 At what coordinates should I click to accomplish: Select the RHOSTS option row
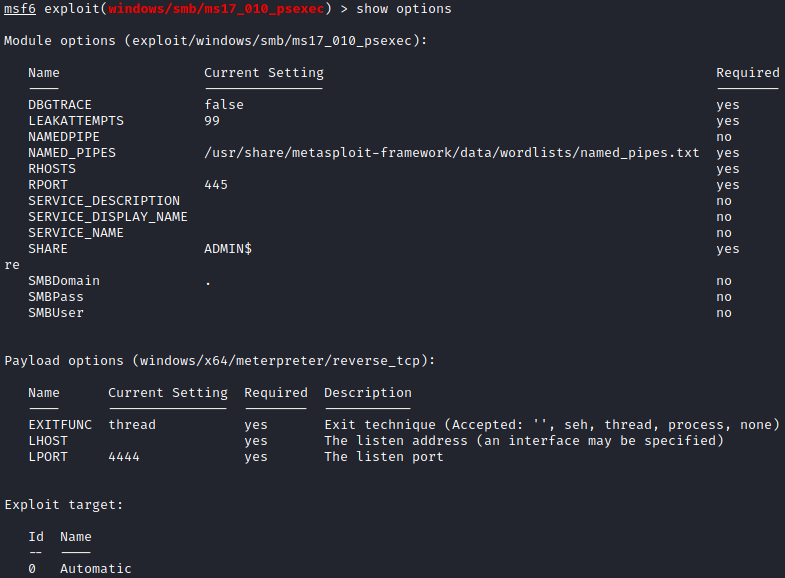coord(52,169)
